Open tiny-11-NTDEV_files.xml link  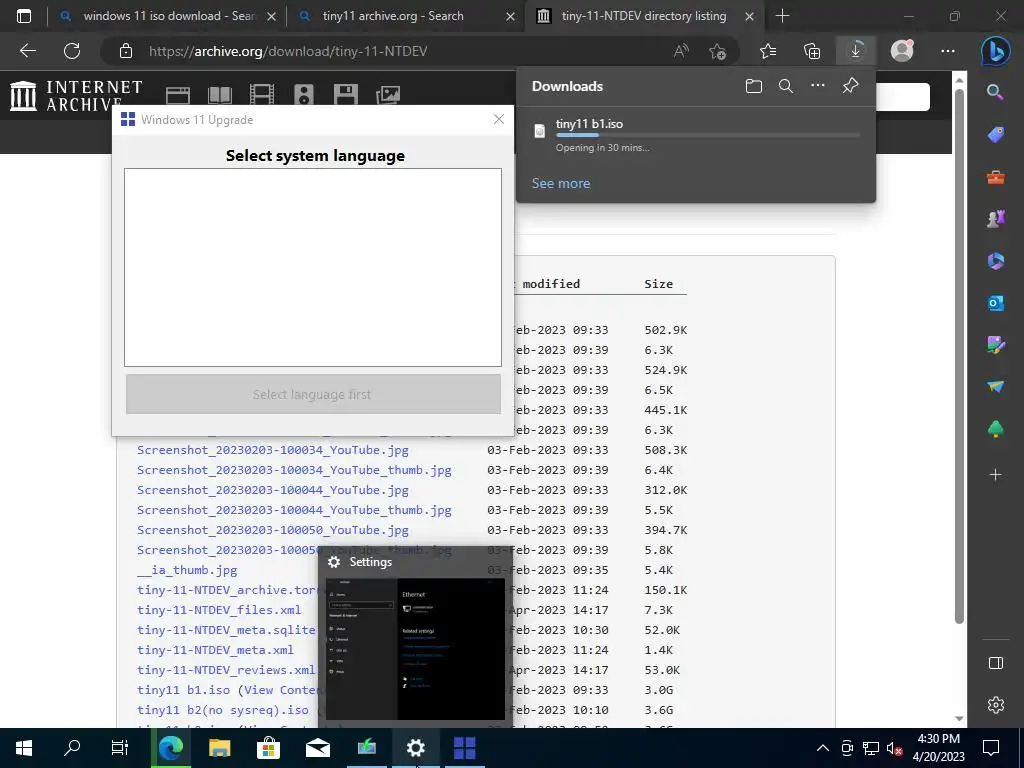(219, 610)
